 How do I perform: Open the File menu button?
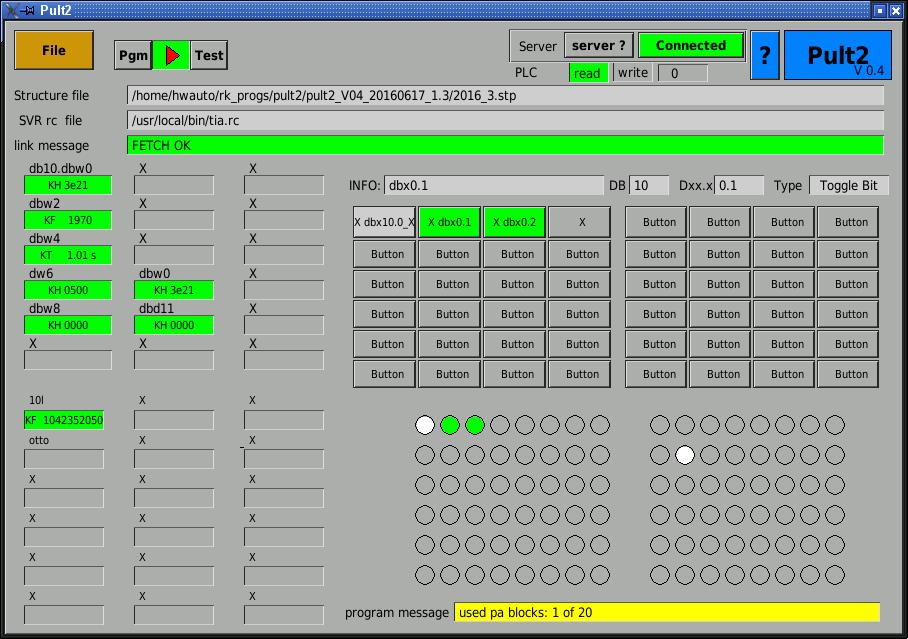(x=54, y=51)
